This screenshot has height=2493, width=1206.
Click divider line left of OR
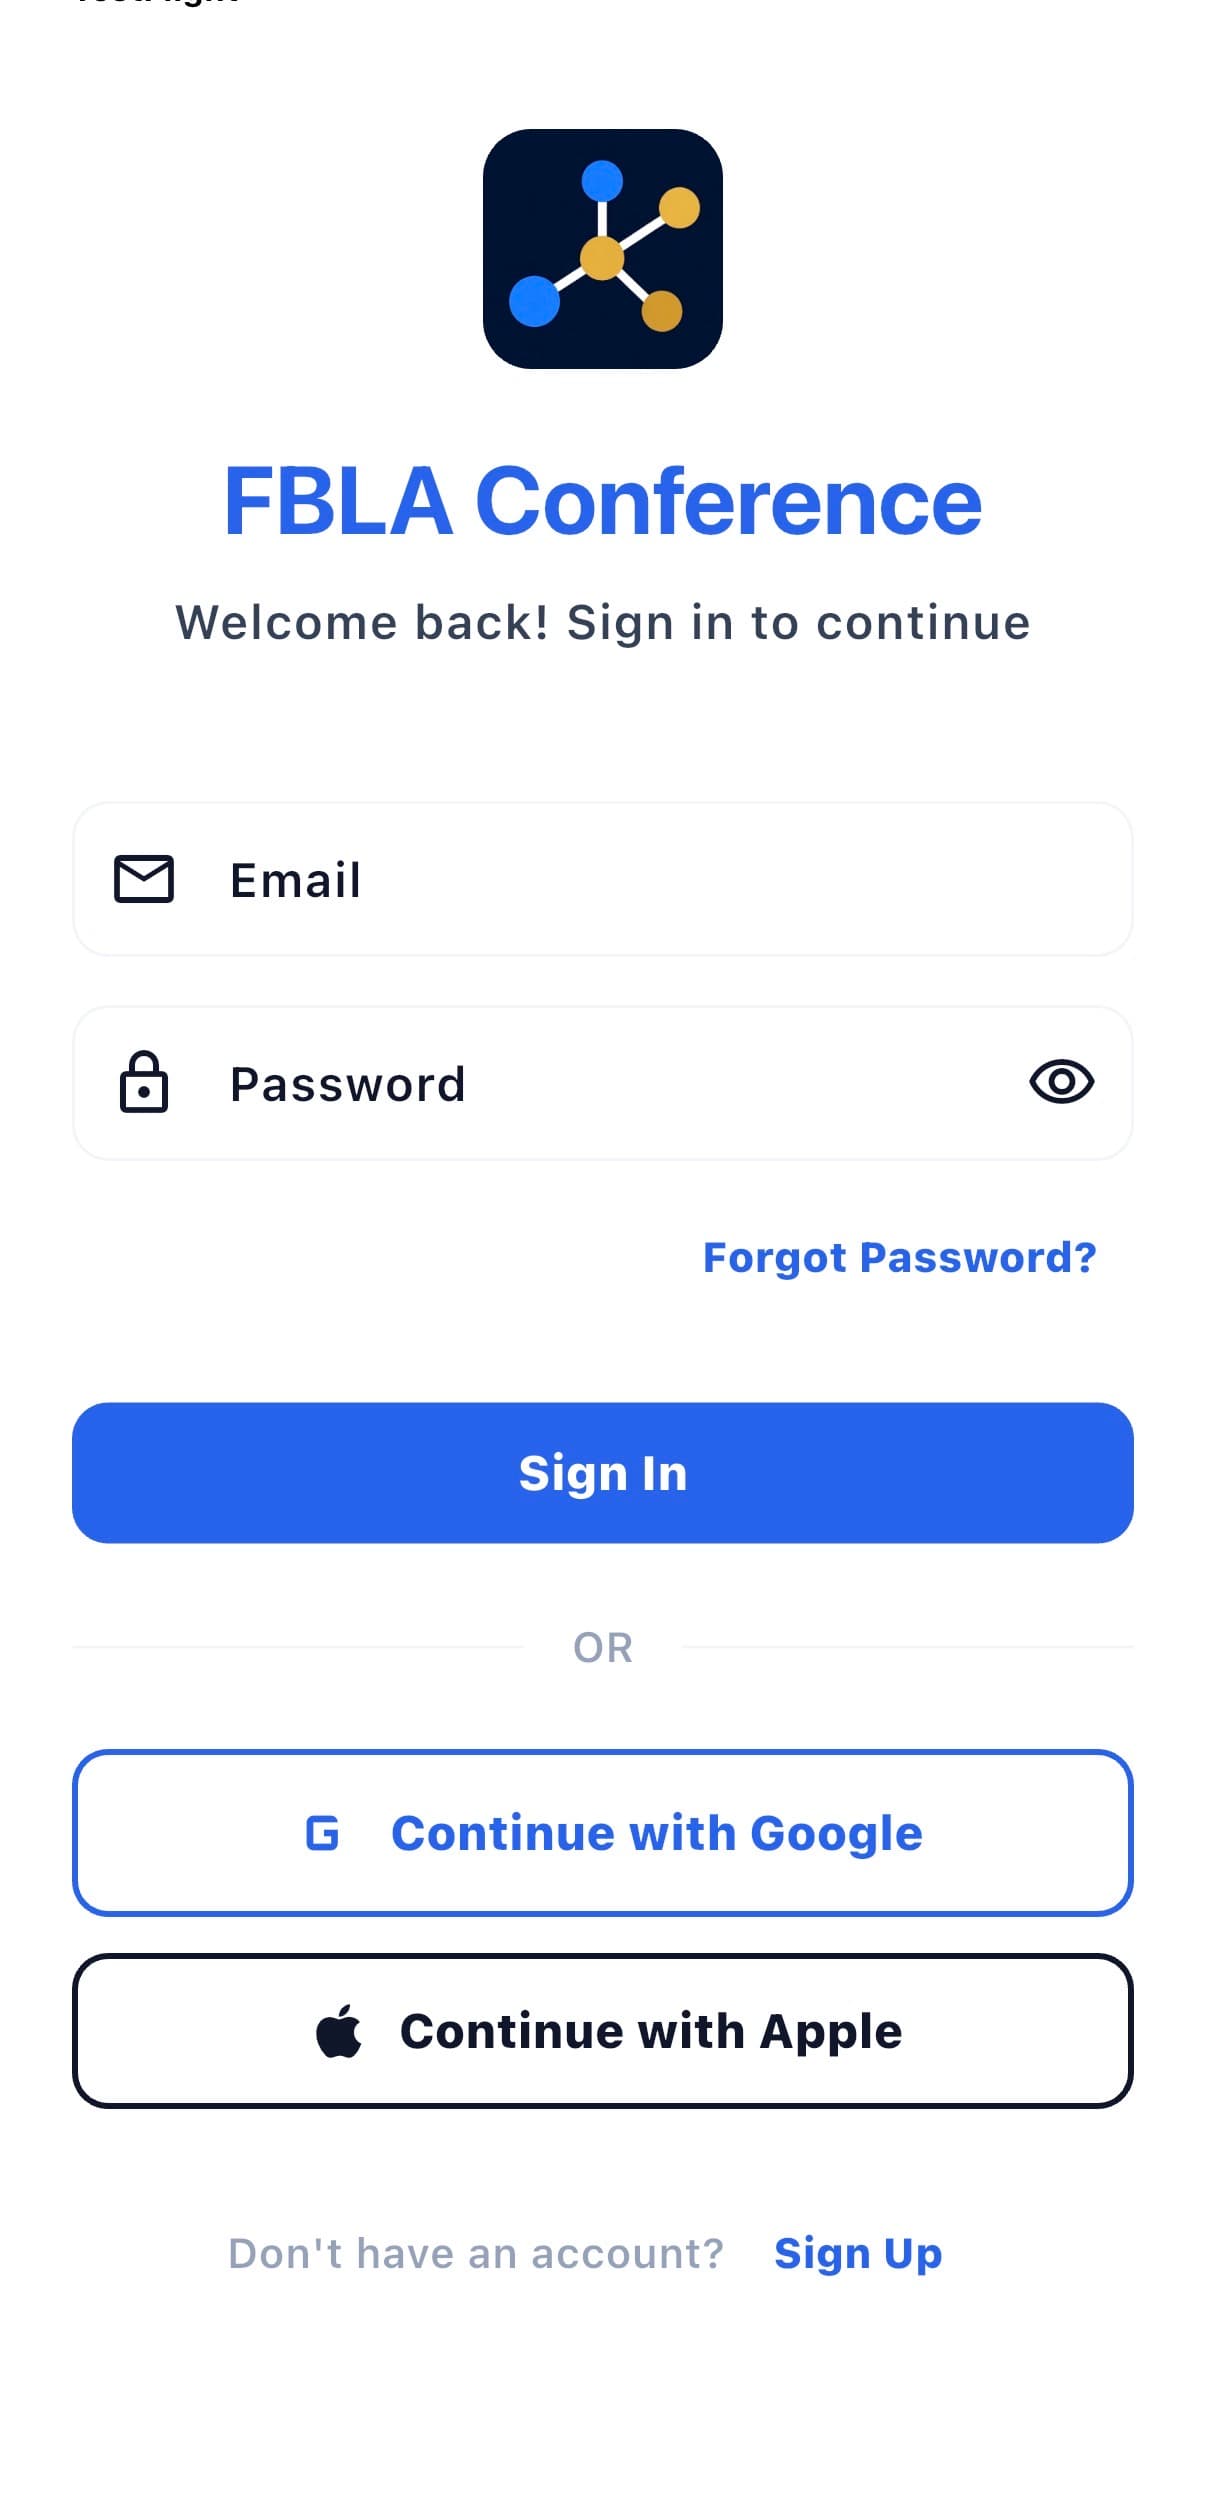[x=298, y=1646]
